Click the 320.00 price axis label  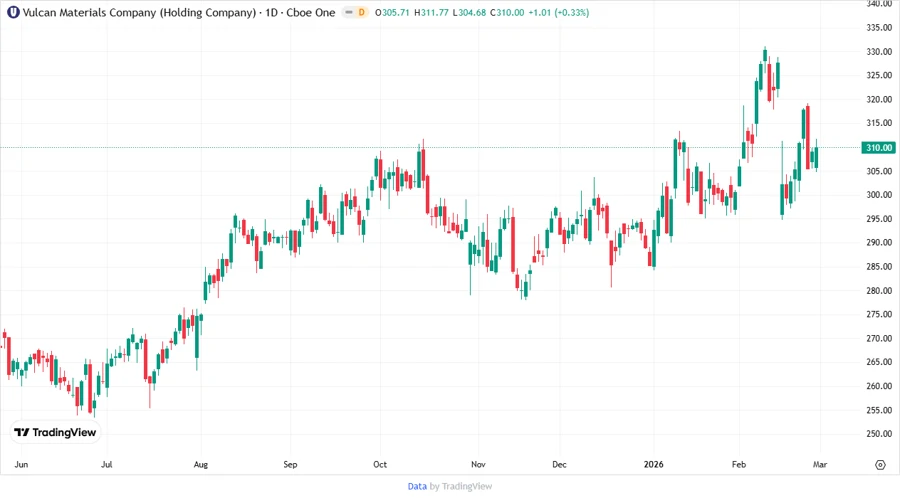click(879, 99)
